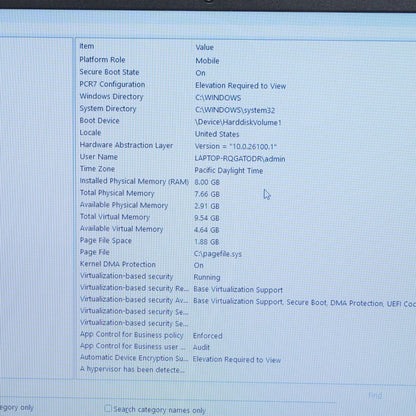Click the Value column header
This screenshot has width=416, height=416.
click(x=204, y=47)
